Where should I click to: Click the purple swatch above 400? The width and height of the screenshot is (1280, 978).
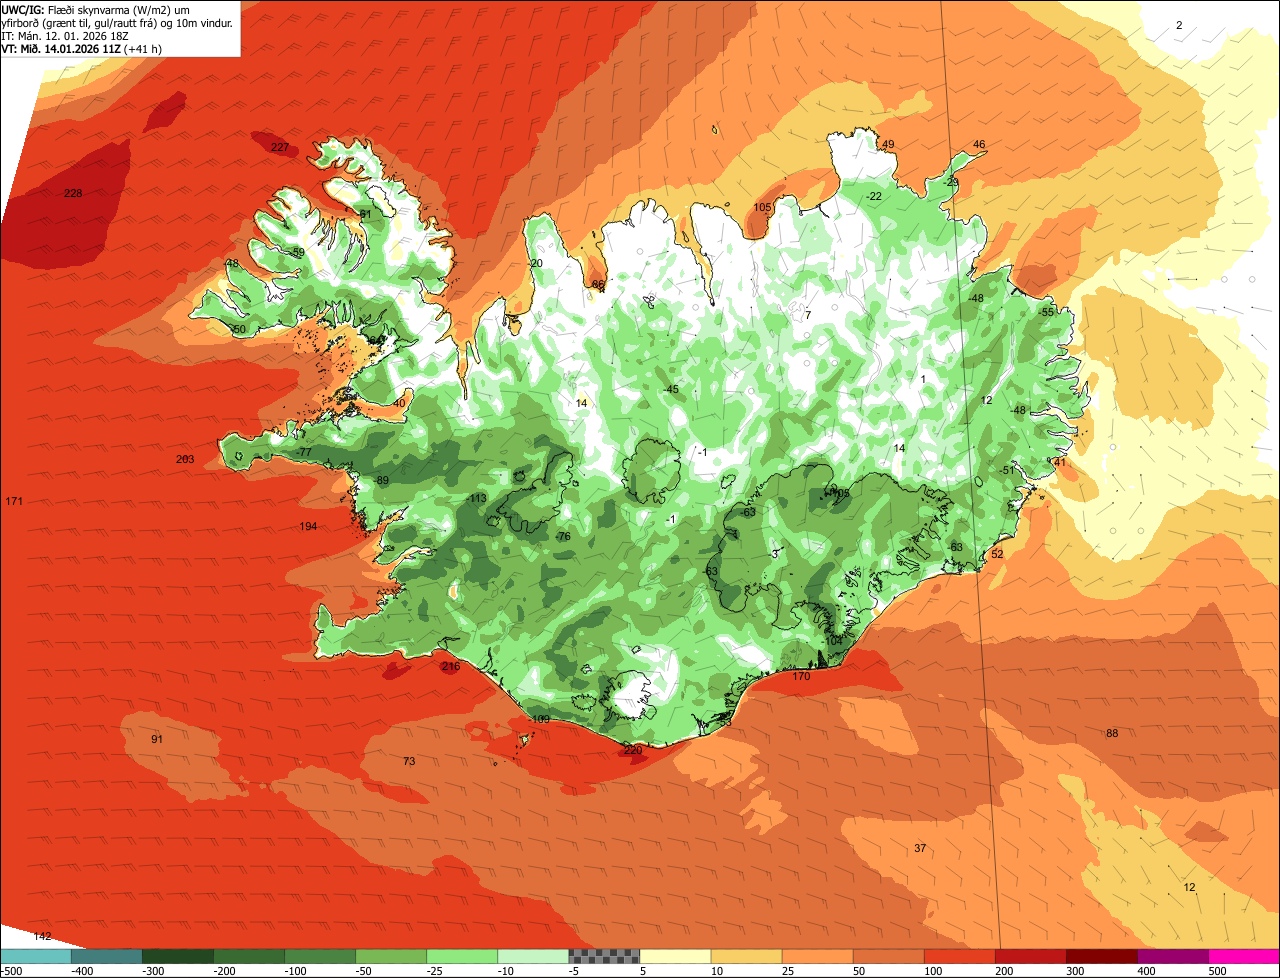[x=1171, y=956]
